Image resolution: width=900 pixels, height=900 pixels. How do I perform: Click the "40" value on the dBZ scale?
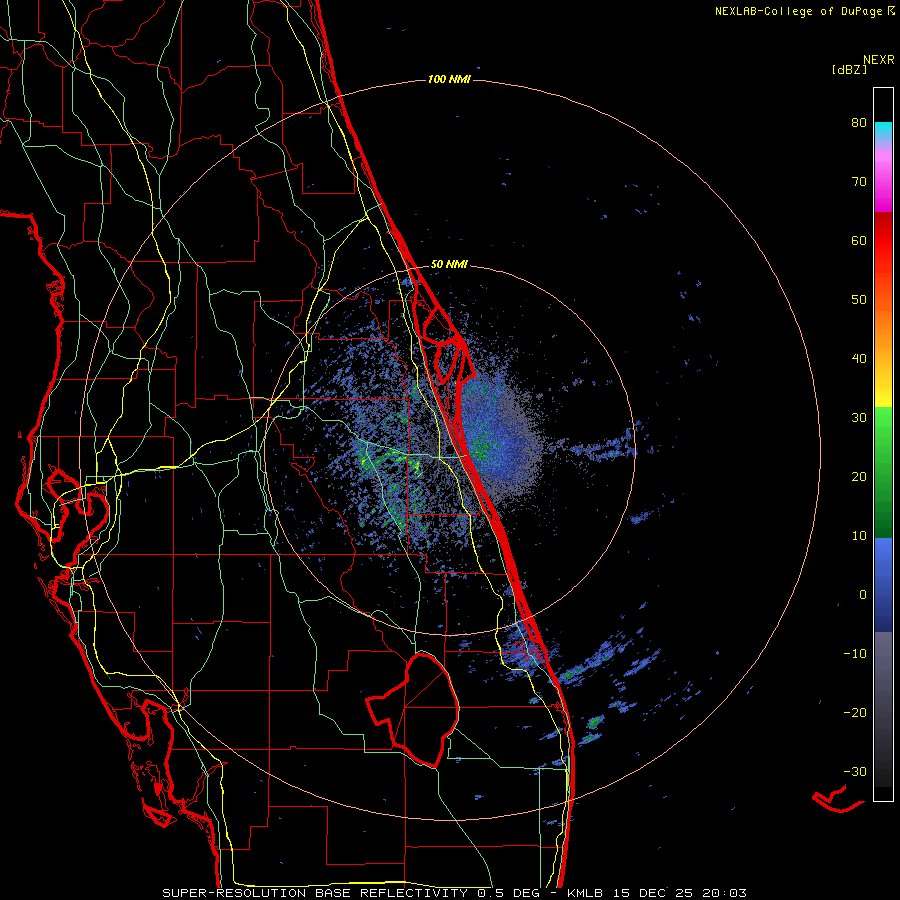[859, 359]
